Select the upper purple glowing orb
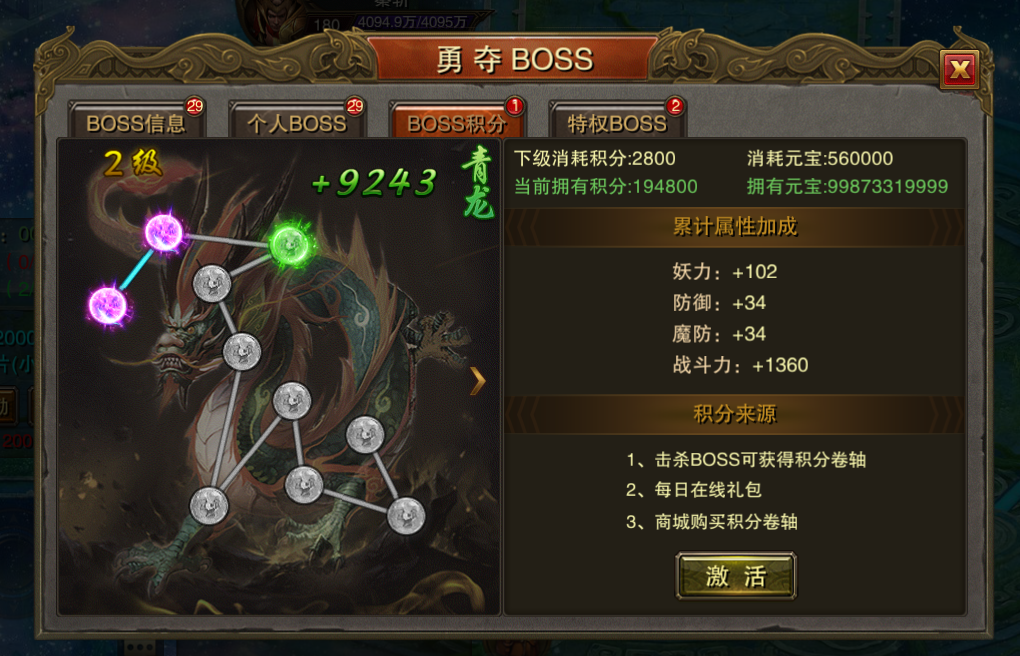This screenshot has height=656, width=1020. [163, 232]
